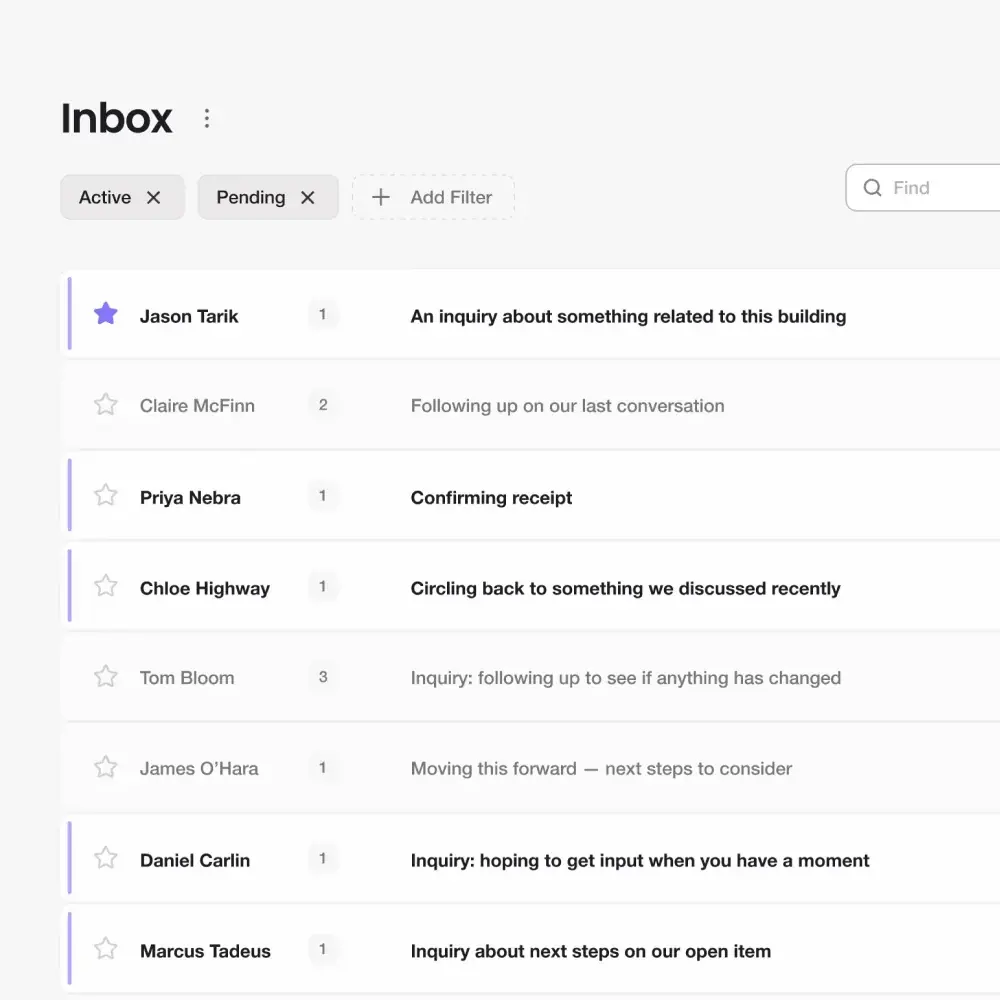Remove the Active filter with its X
1000x1000 pixels.
(x=153, y=198)
